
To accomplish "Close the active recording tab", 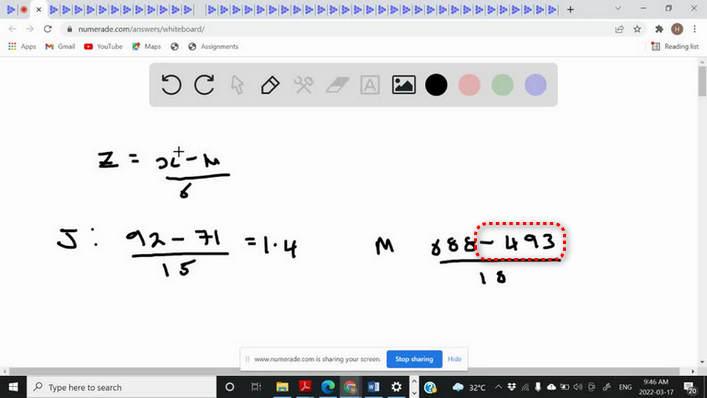I will pyautogui.click(x=39, y=9).
